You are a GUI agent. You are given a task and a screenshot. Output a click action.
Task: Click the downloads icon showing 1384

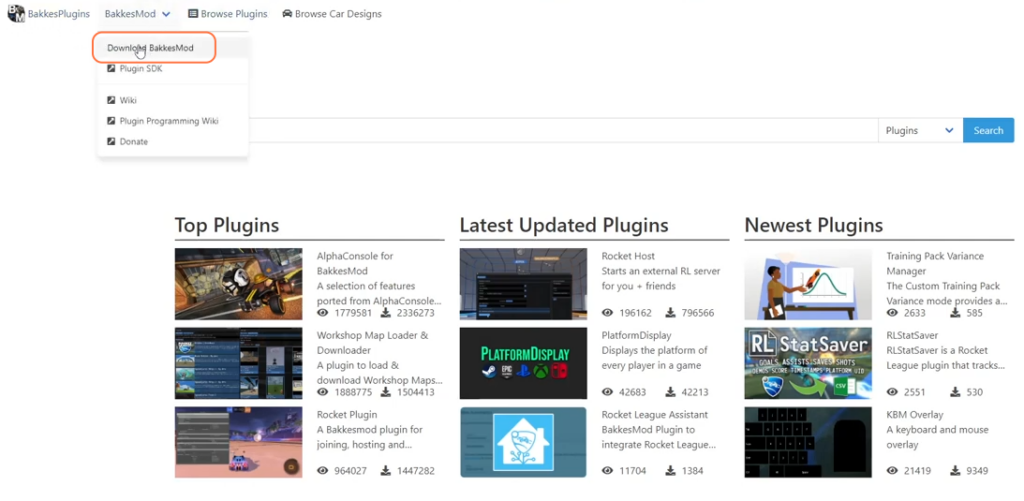tap(671, 470)
